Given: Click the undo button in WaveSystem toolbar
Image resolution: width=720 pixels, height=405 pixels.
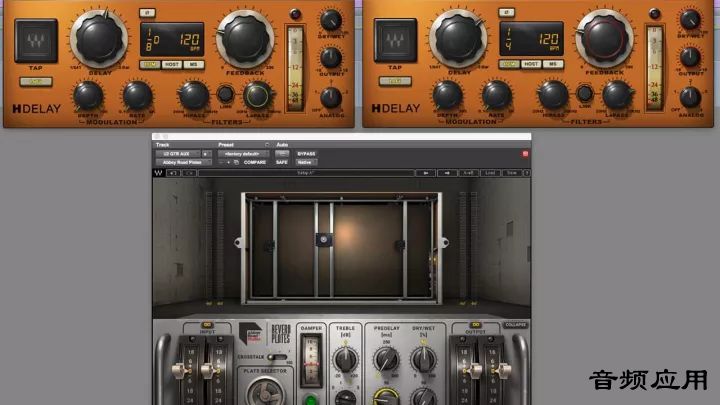Looking at the screenshot, I should pyautogui.click(x=173, y=173).
